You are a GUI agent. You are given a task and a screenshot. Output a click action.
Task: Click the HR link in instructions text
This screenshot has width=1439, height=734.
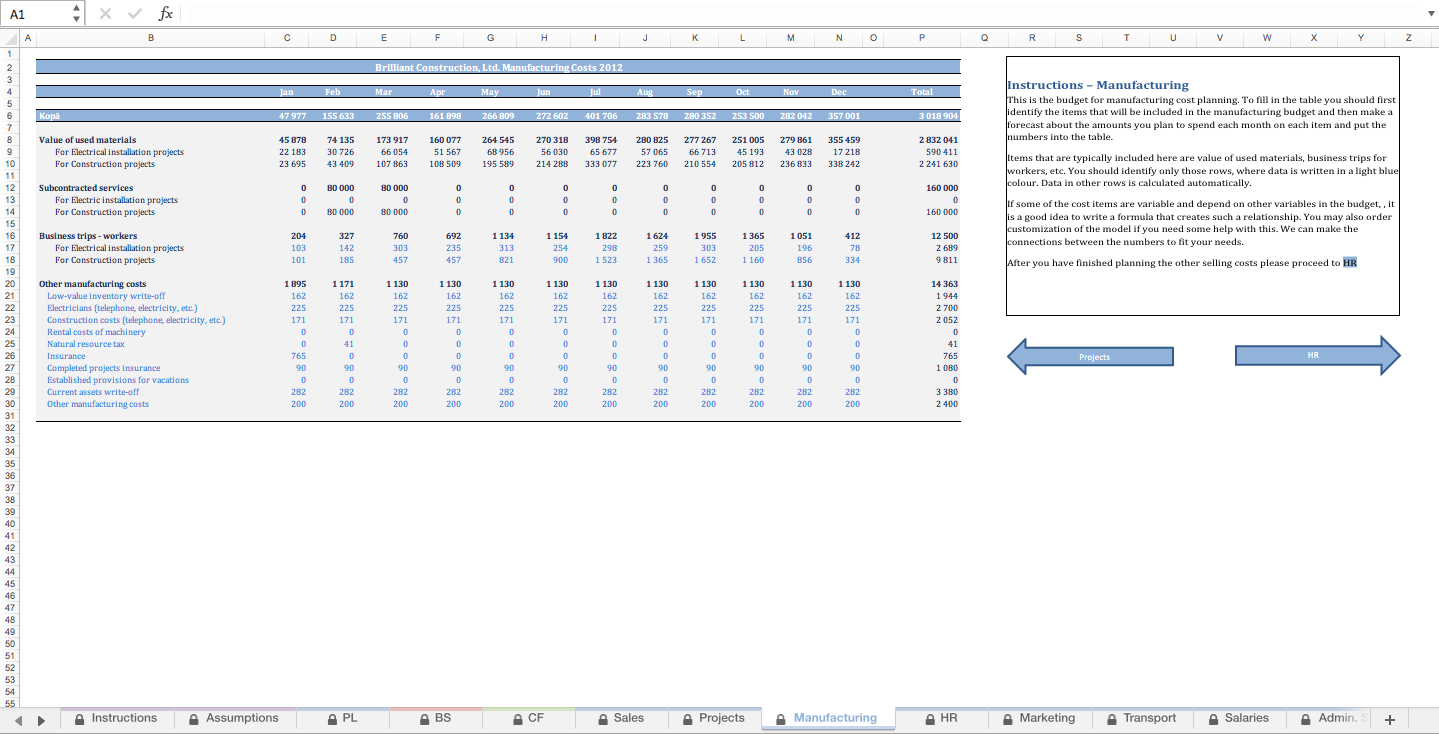(1350, 263)
